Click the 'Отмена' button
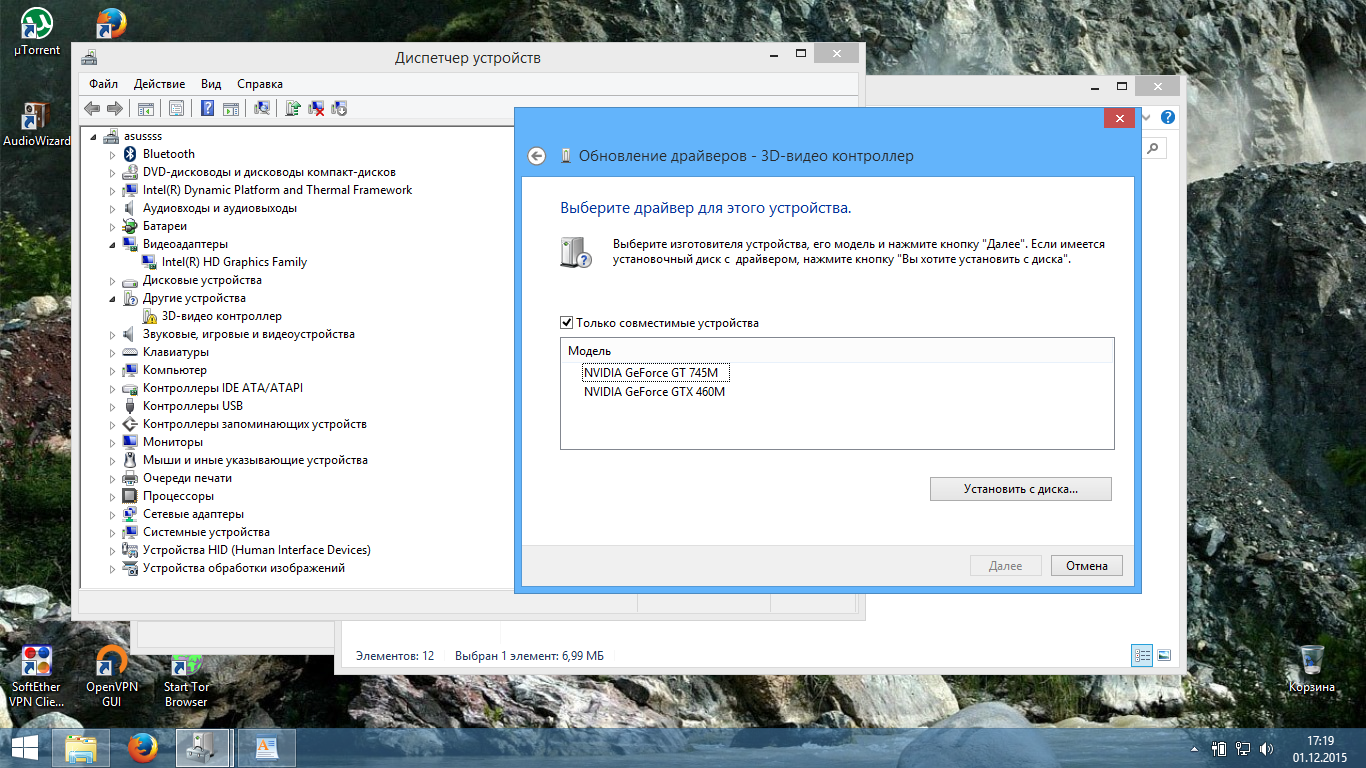This screenshot has width=1366, height=768. point(1087,566)
